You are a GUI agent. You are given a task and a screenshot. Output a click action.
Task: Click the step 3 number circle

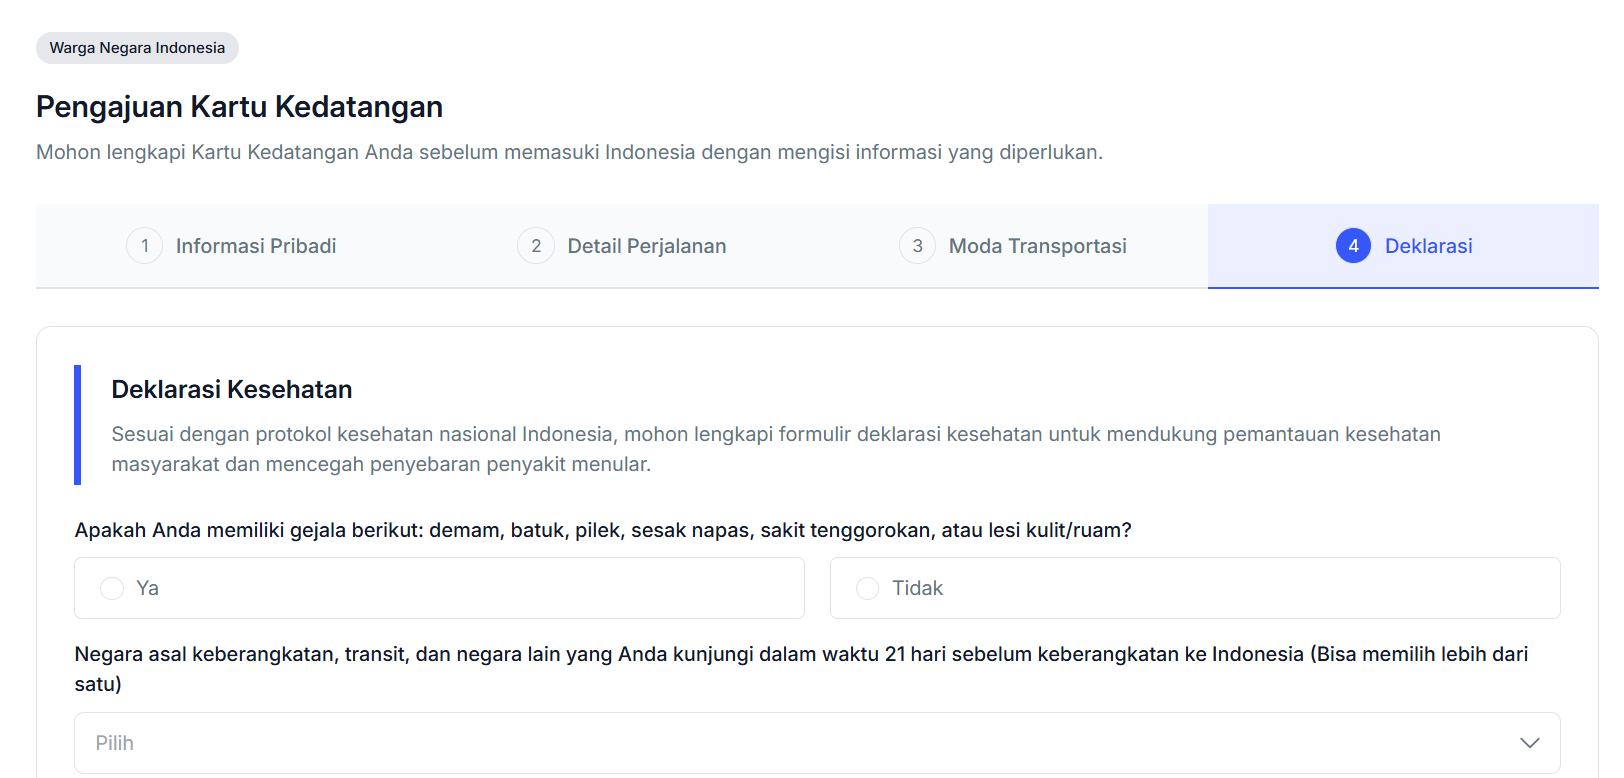tap(917, 246)
